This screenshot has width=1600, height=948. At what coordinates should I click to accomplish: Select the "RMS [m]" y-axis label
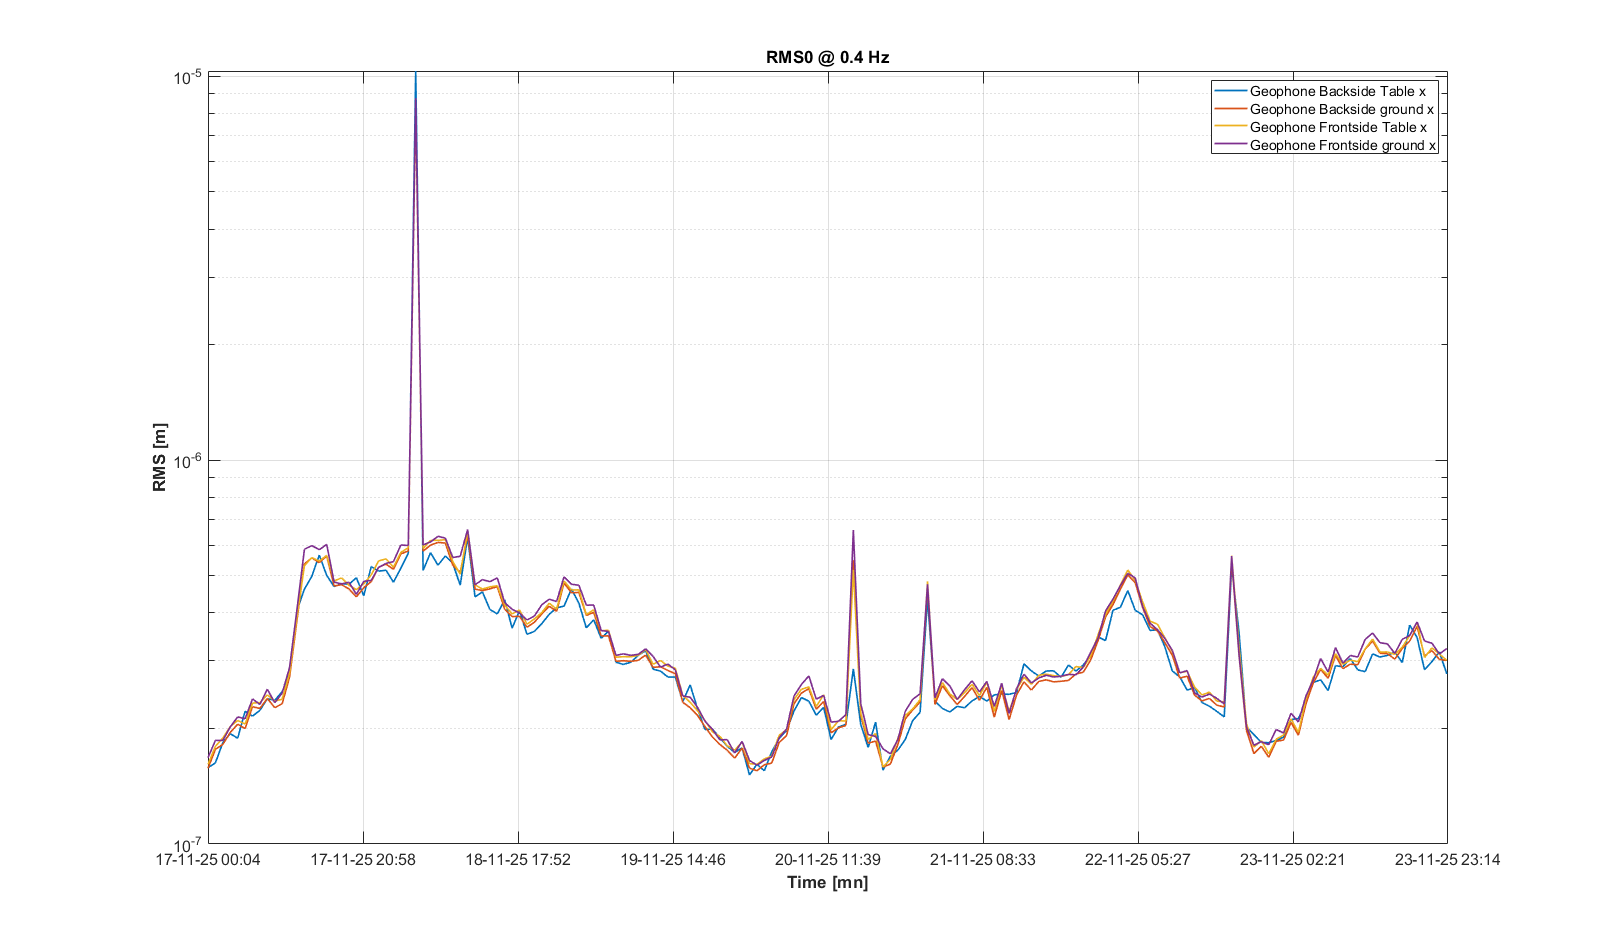click(159, 457)
